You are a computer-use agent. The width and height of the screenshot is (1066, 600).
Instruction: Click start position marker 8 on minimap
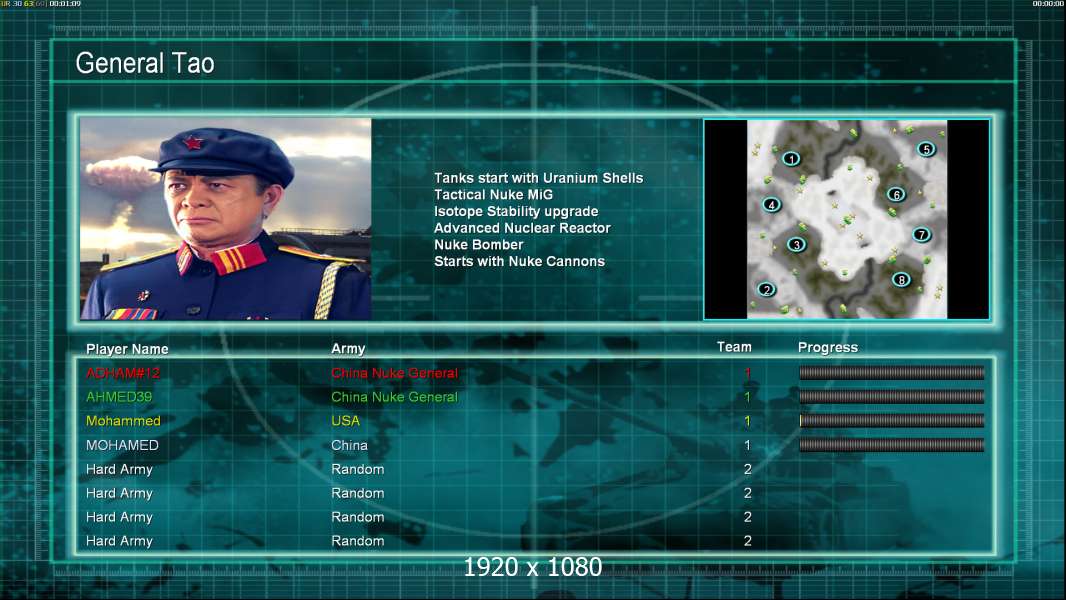901,279
